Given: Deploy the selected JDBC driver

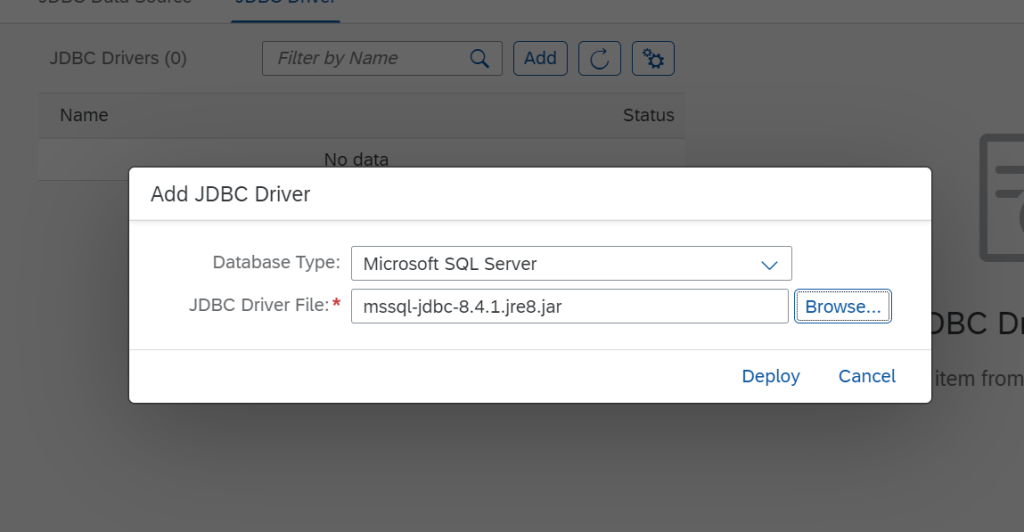Looking at the screenshot, I should point(770,376).
